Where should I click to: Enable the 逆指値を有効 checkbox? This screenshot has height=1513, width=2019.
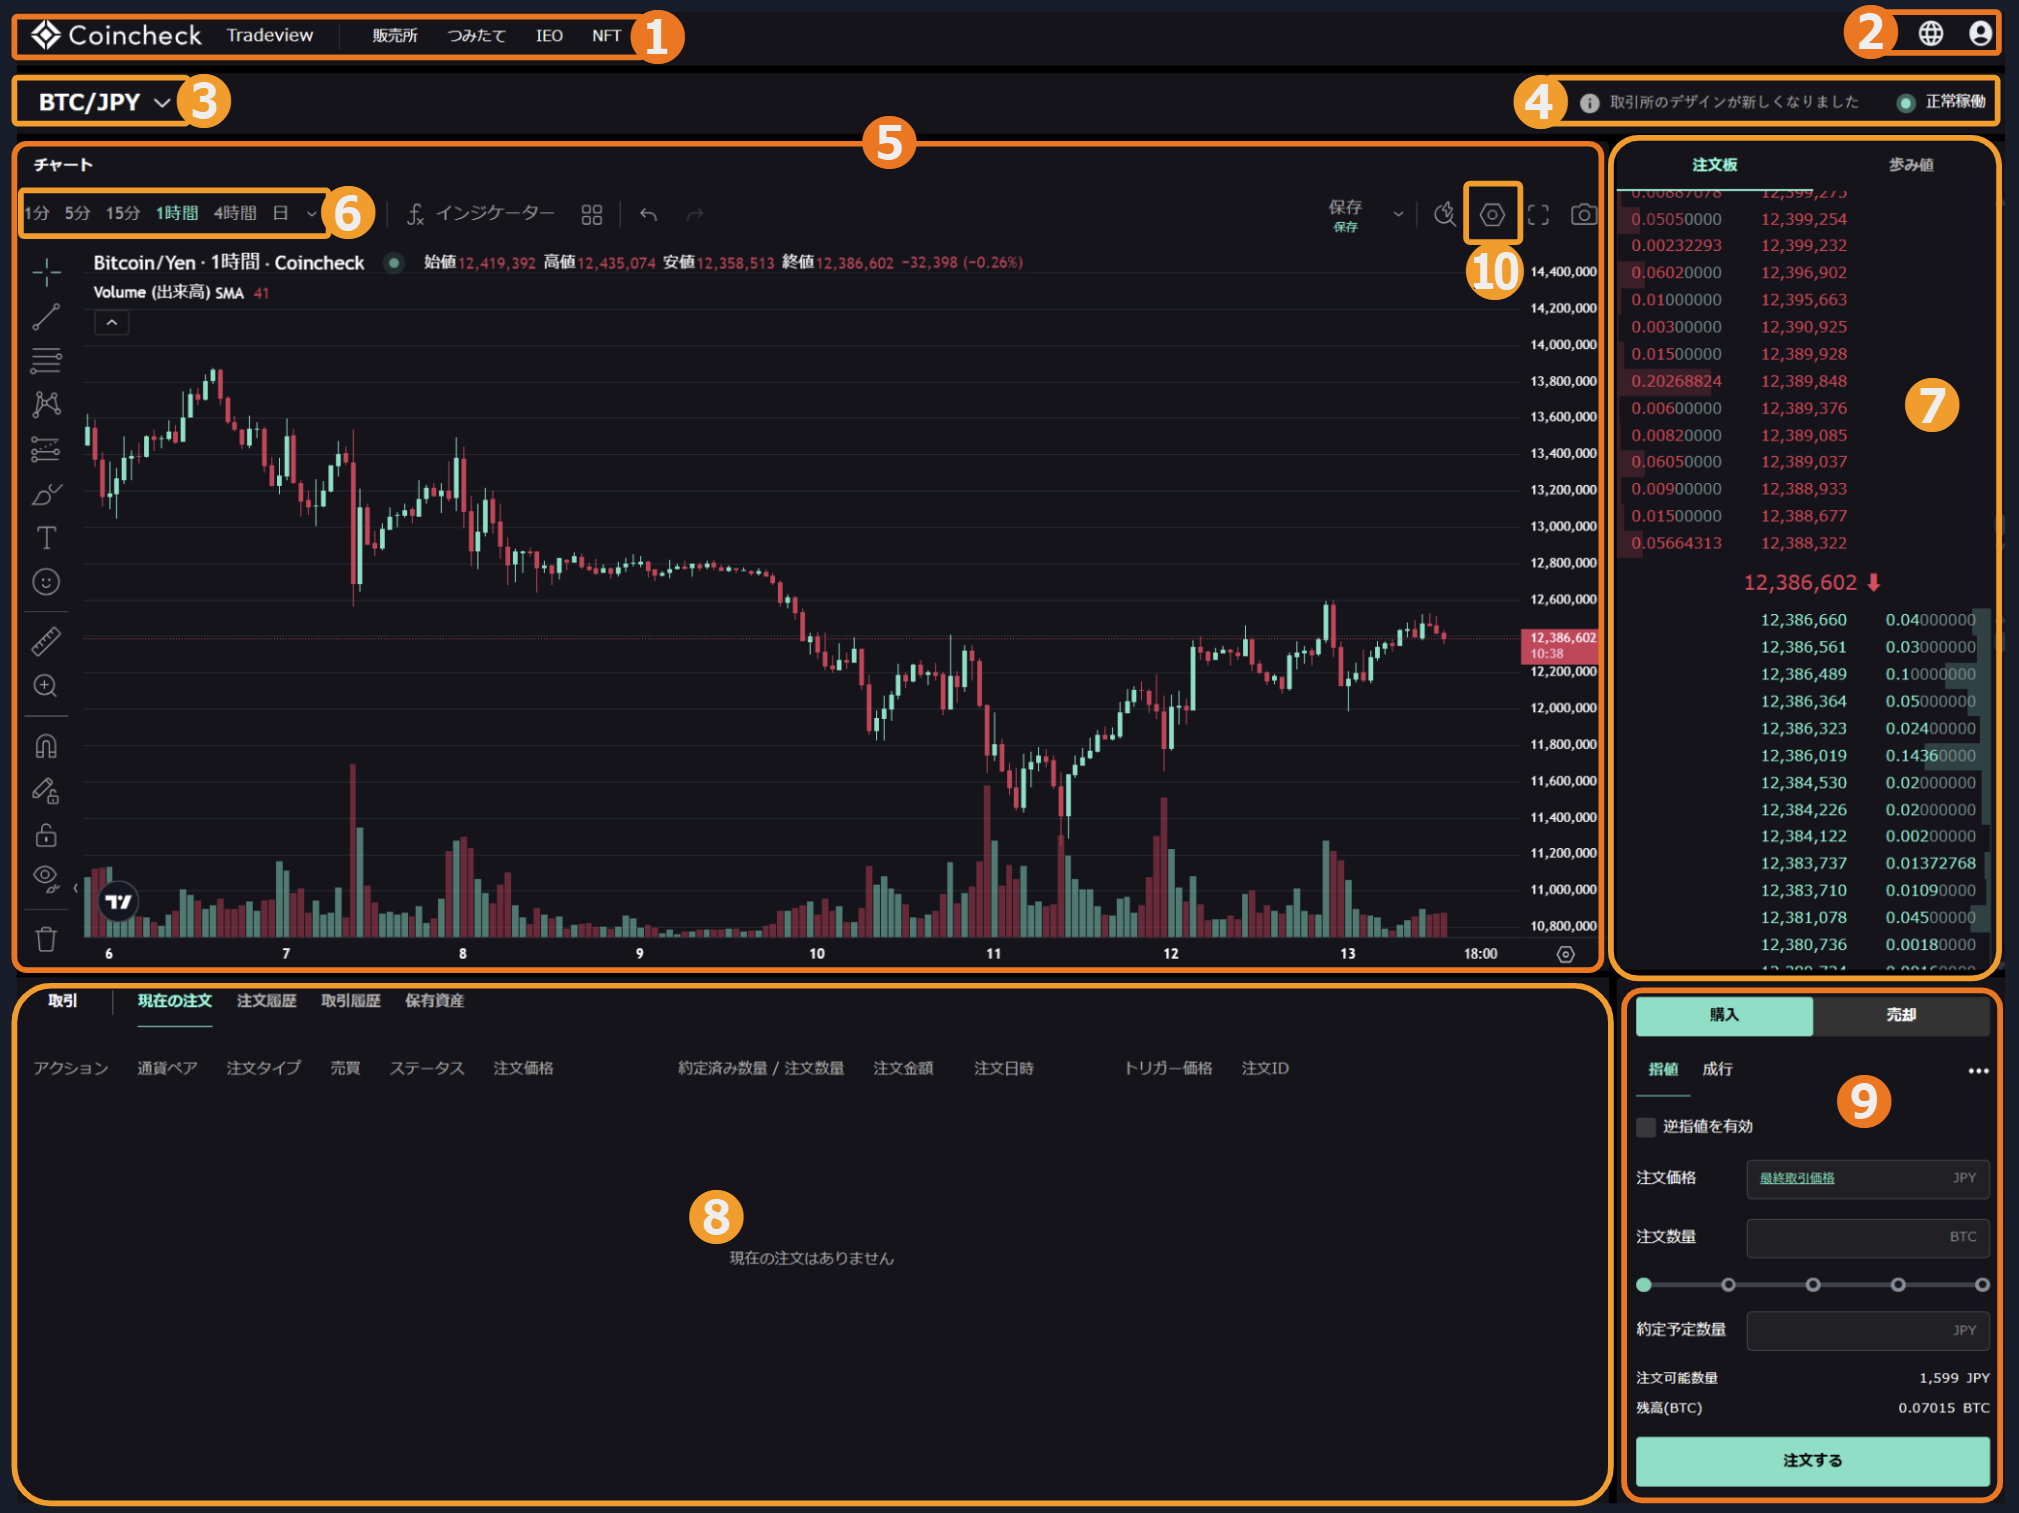click(x=1646, y=1127)
